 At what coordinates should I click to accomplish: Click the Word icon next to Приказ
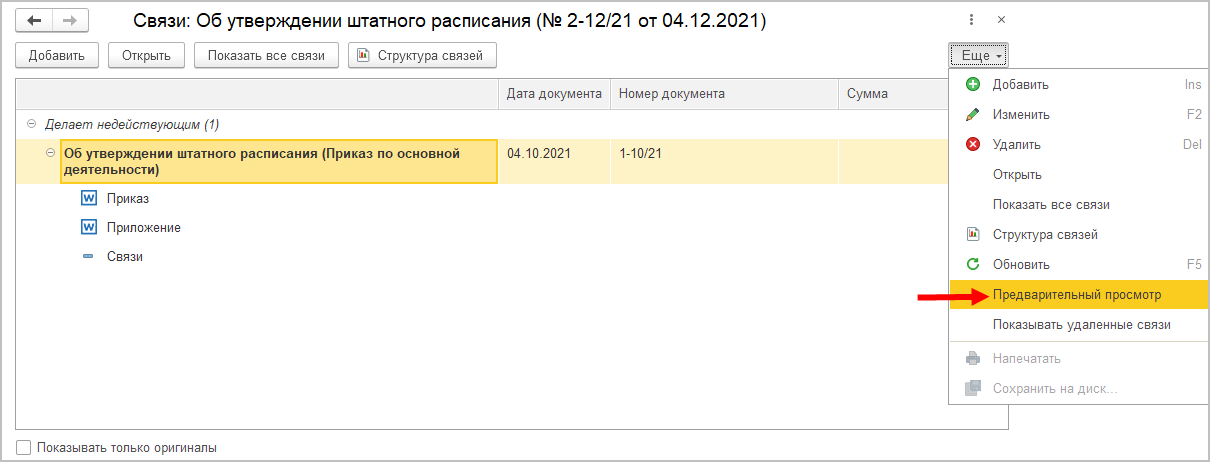coord(89,199)
